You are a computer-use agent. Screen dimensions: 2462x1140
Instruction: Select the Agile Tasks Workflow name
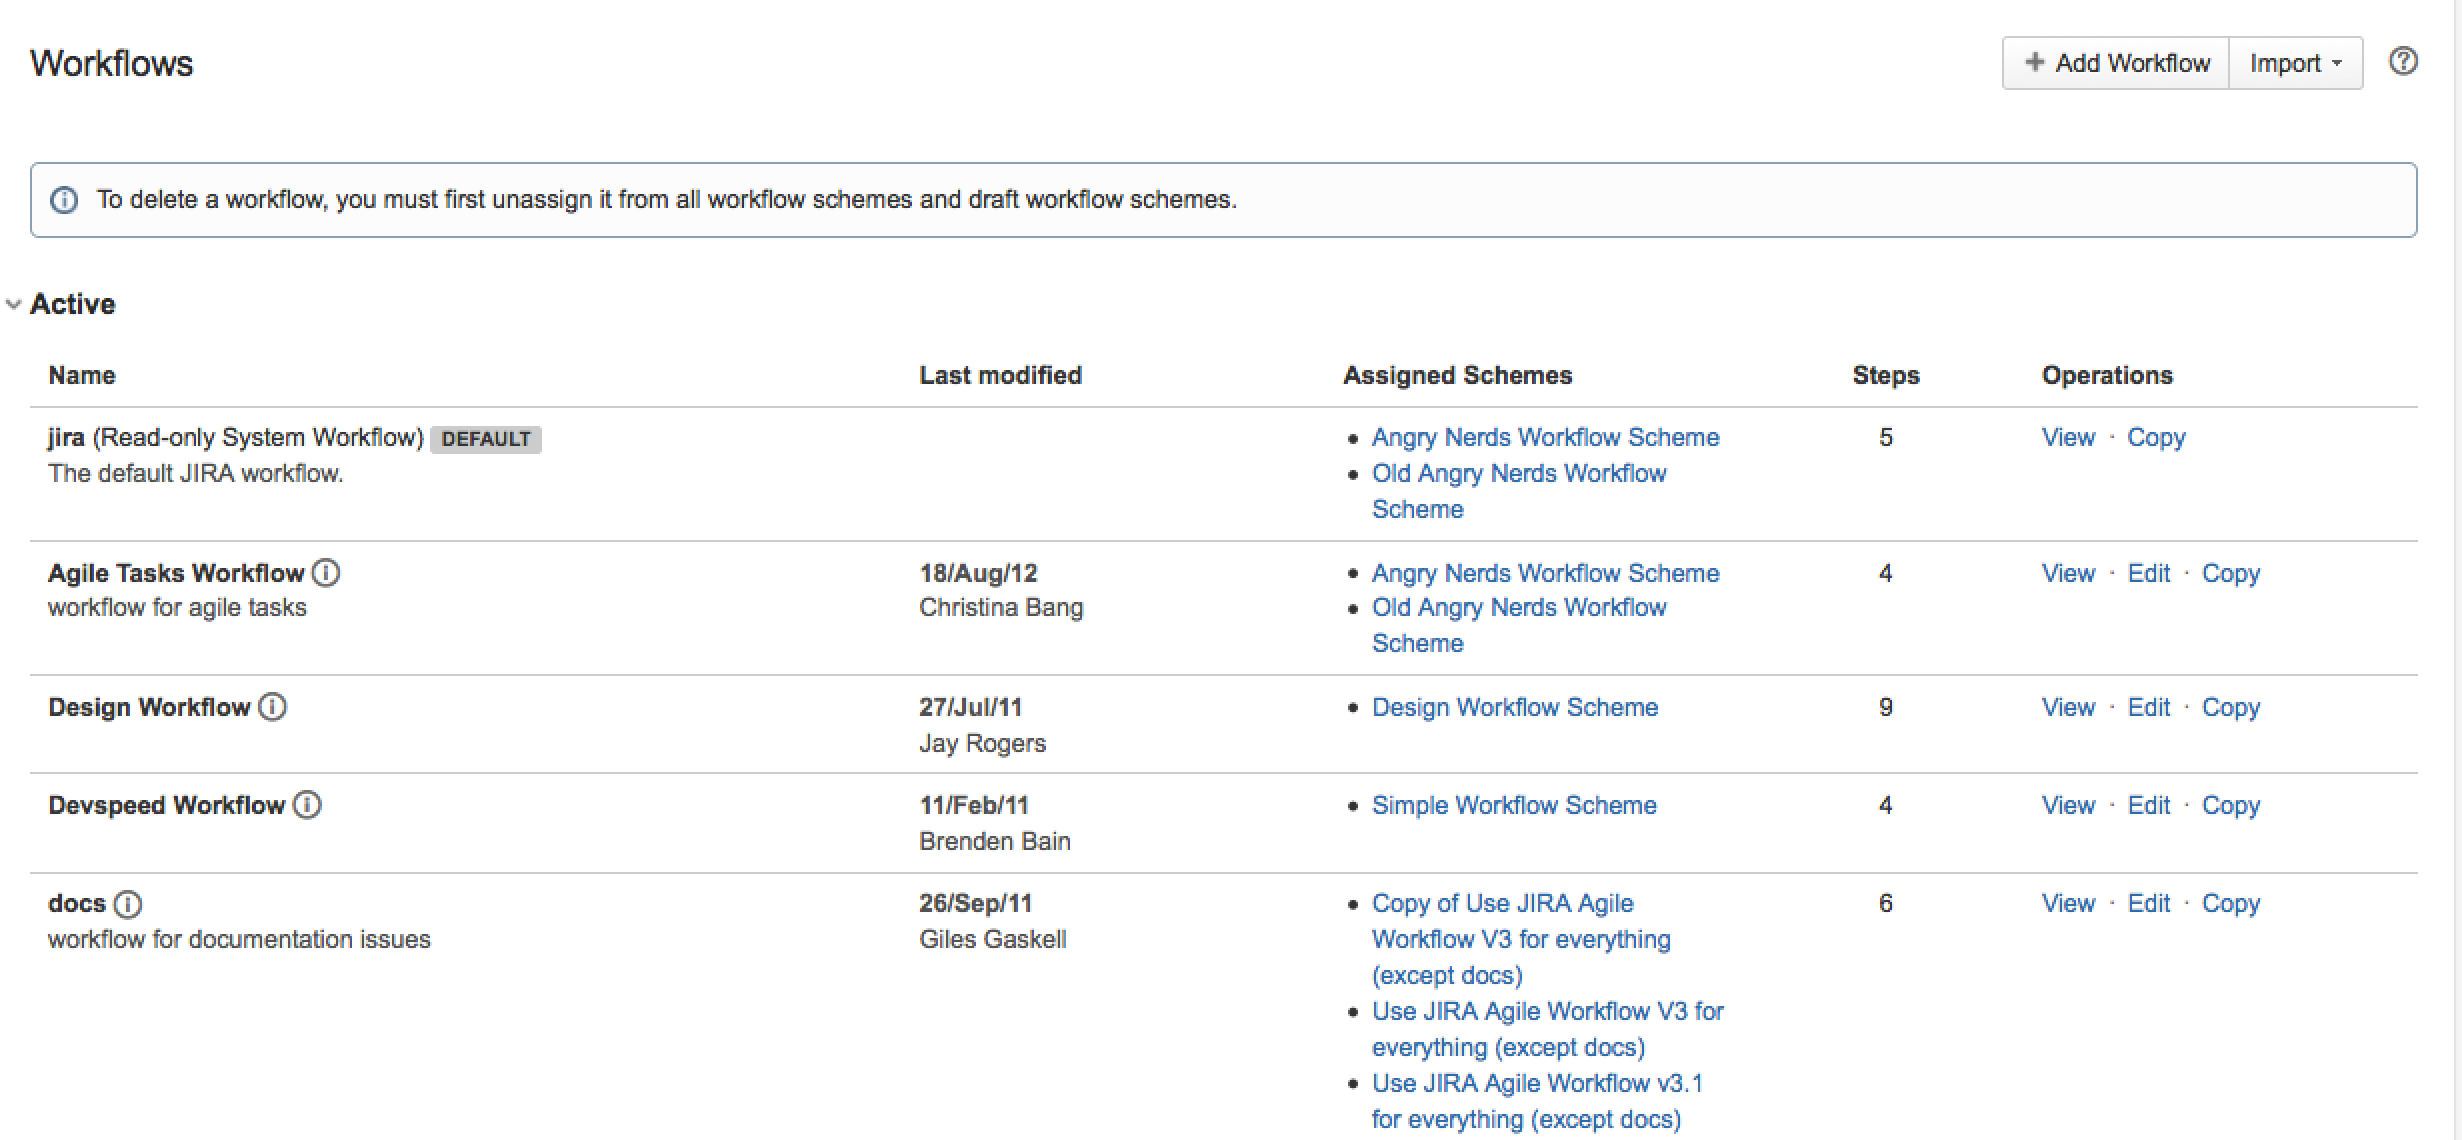(176, 573)
